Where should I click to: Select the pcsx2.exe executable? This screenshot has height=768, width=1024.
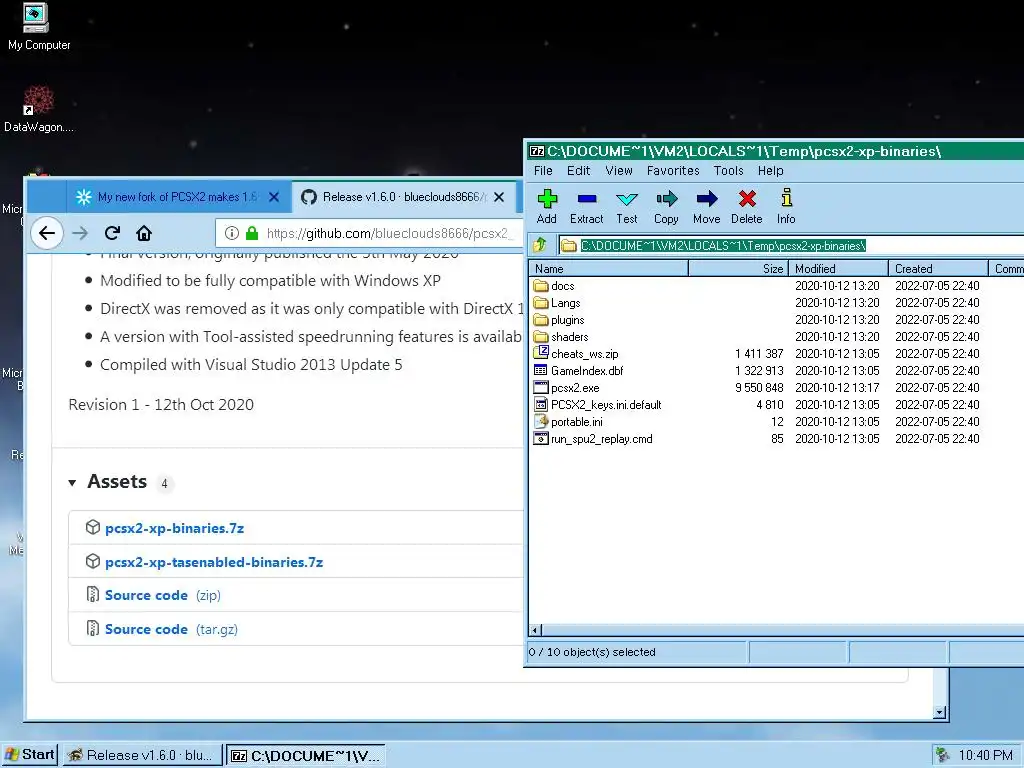[x=567, y=387]
